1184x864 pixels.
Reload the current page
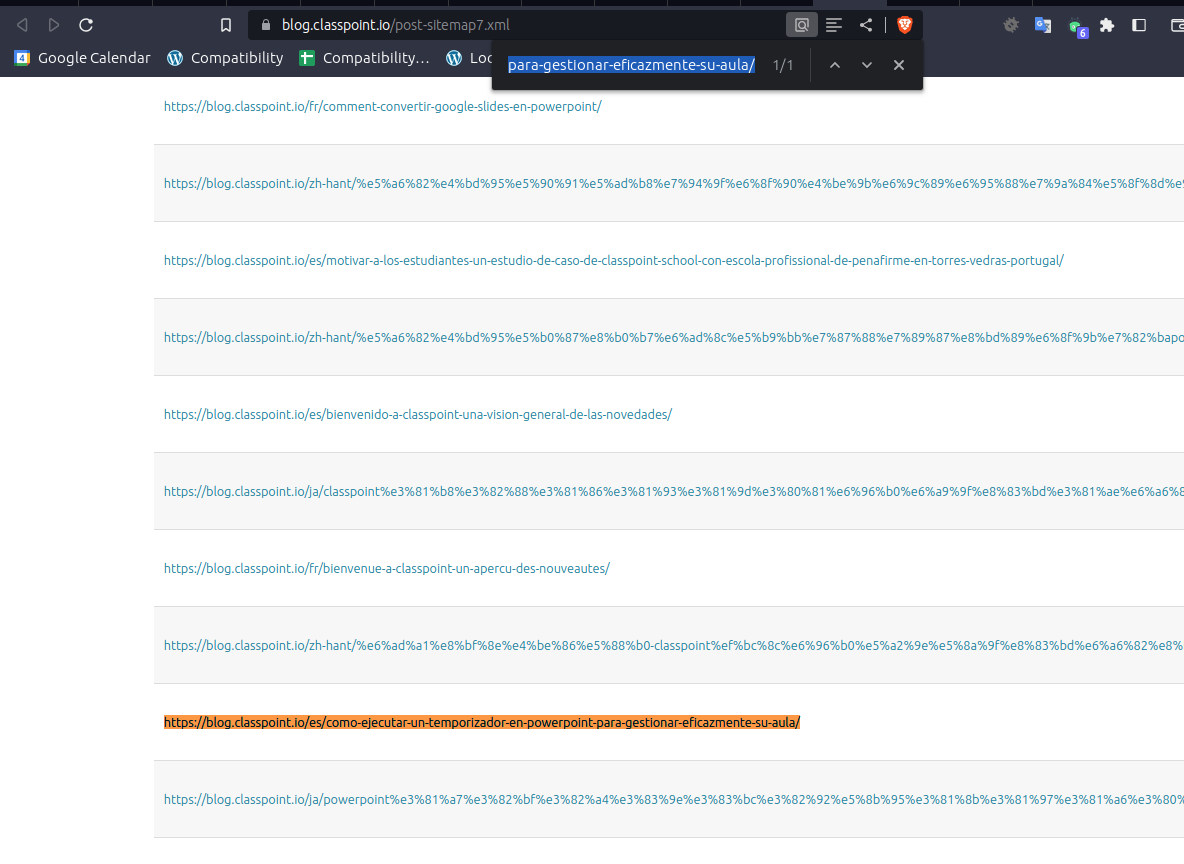point(86,25)
